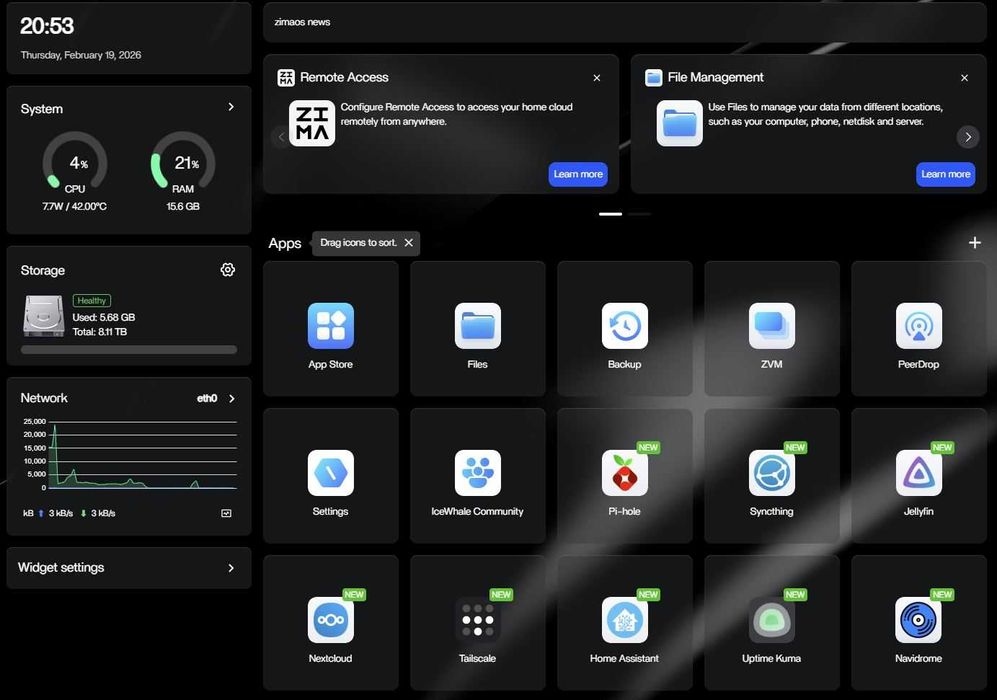Image resolution: width=997 pixels, height=700 pixels.
Task: Click the ZIMA logo in Remote Access card
Action: (x=312, y=123)
